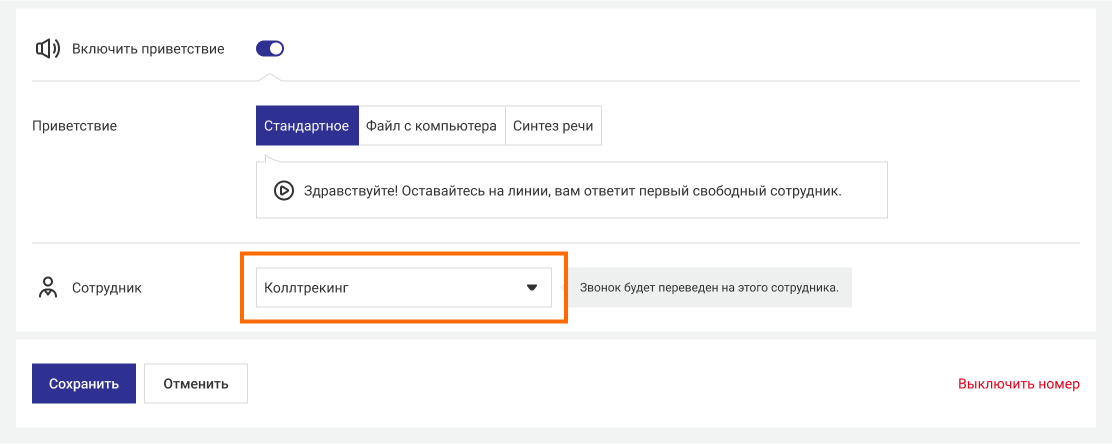Switch to the Файл с компьютера tab
Image resolution: width=1112 pixels, height=444 pixels.
coord(431,126)
